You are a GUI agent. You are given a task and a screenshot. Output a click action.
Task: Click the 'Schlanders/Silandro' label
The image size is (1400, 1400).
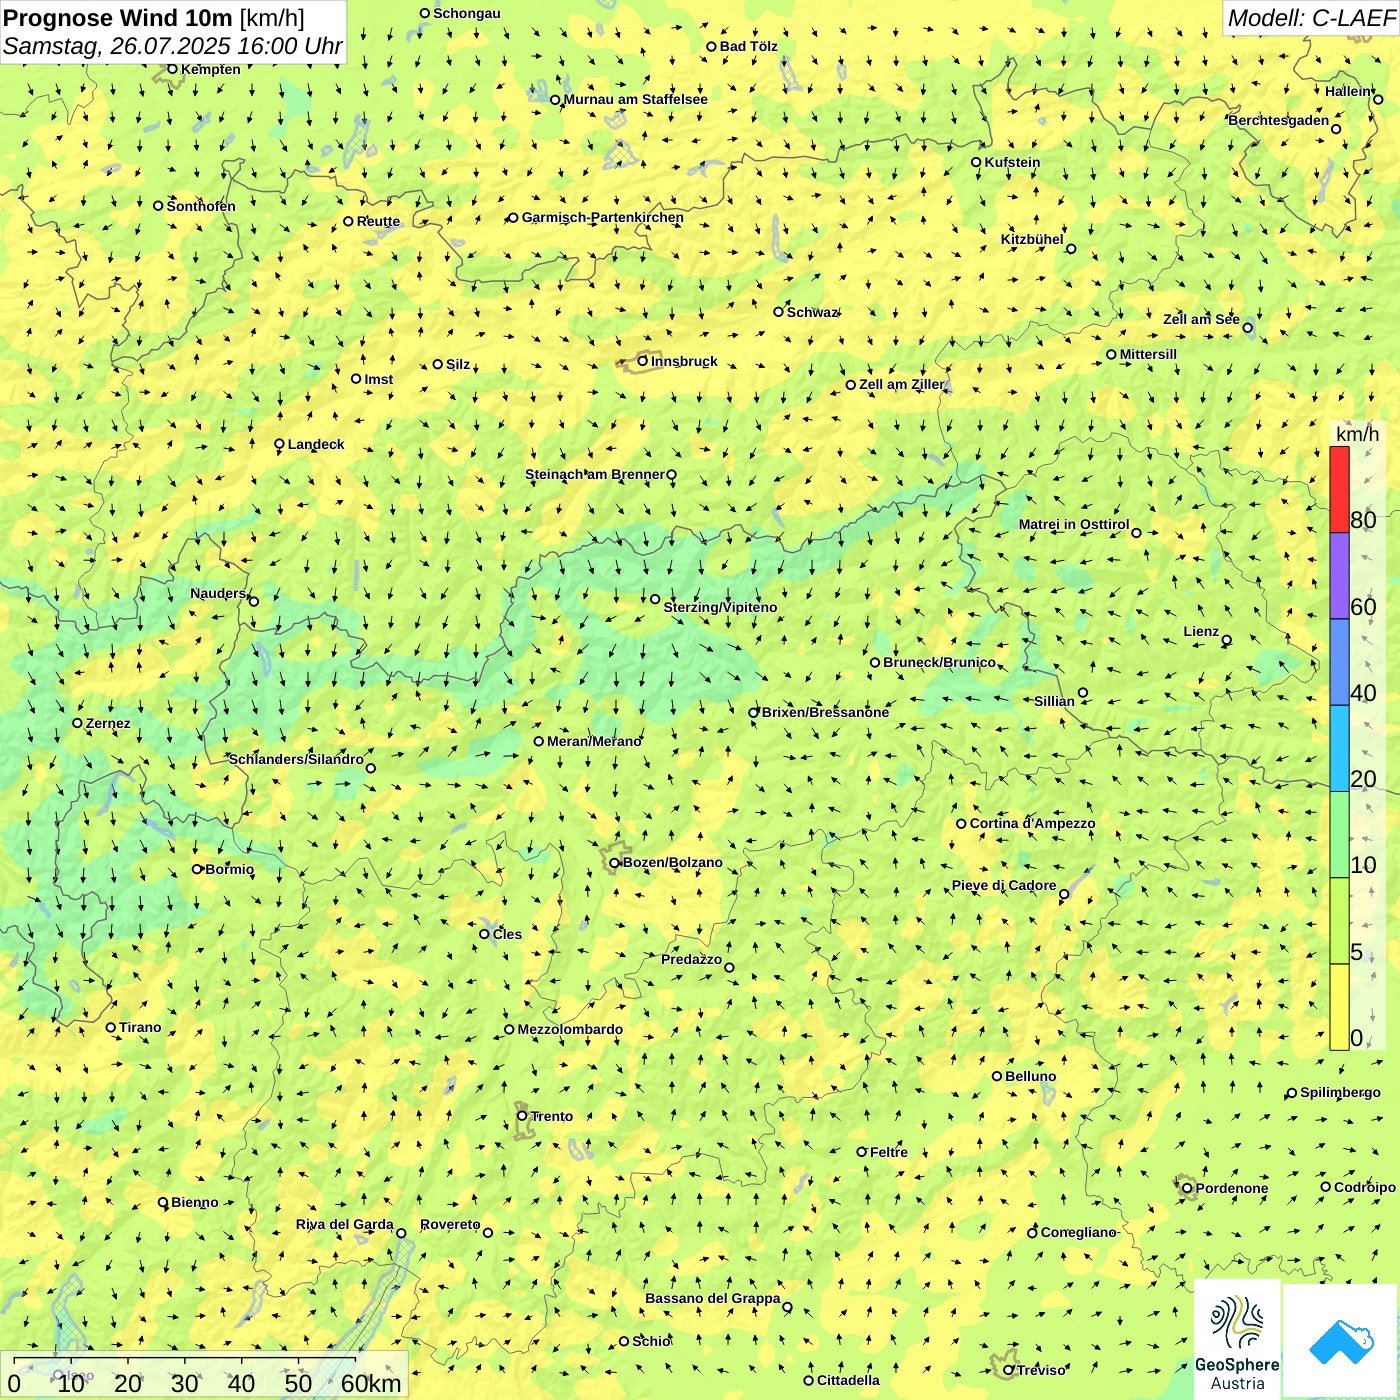296,759
